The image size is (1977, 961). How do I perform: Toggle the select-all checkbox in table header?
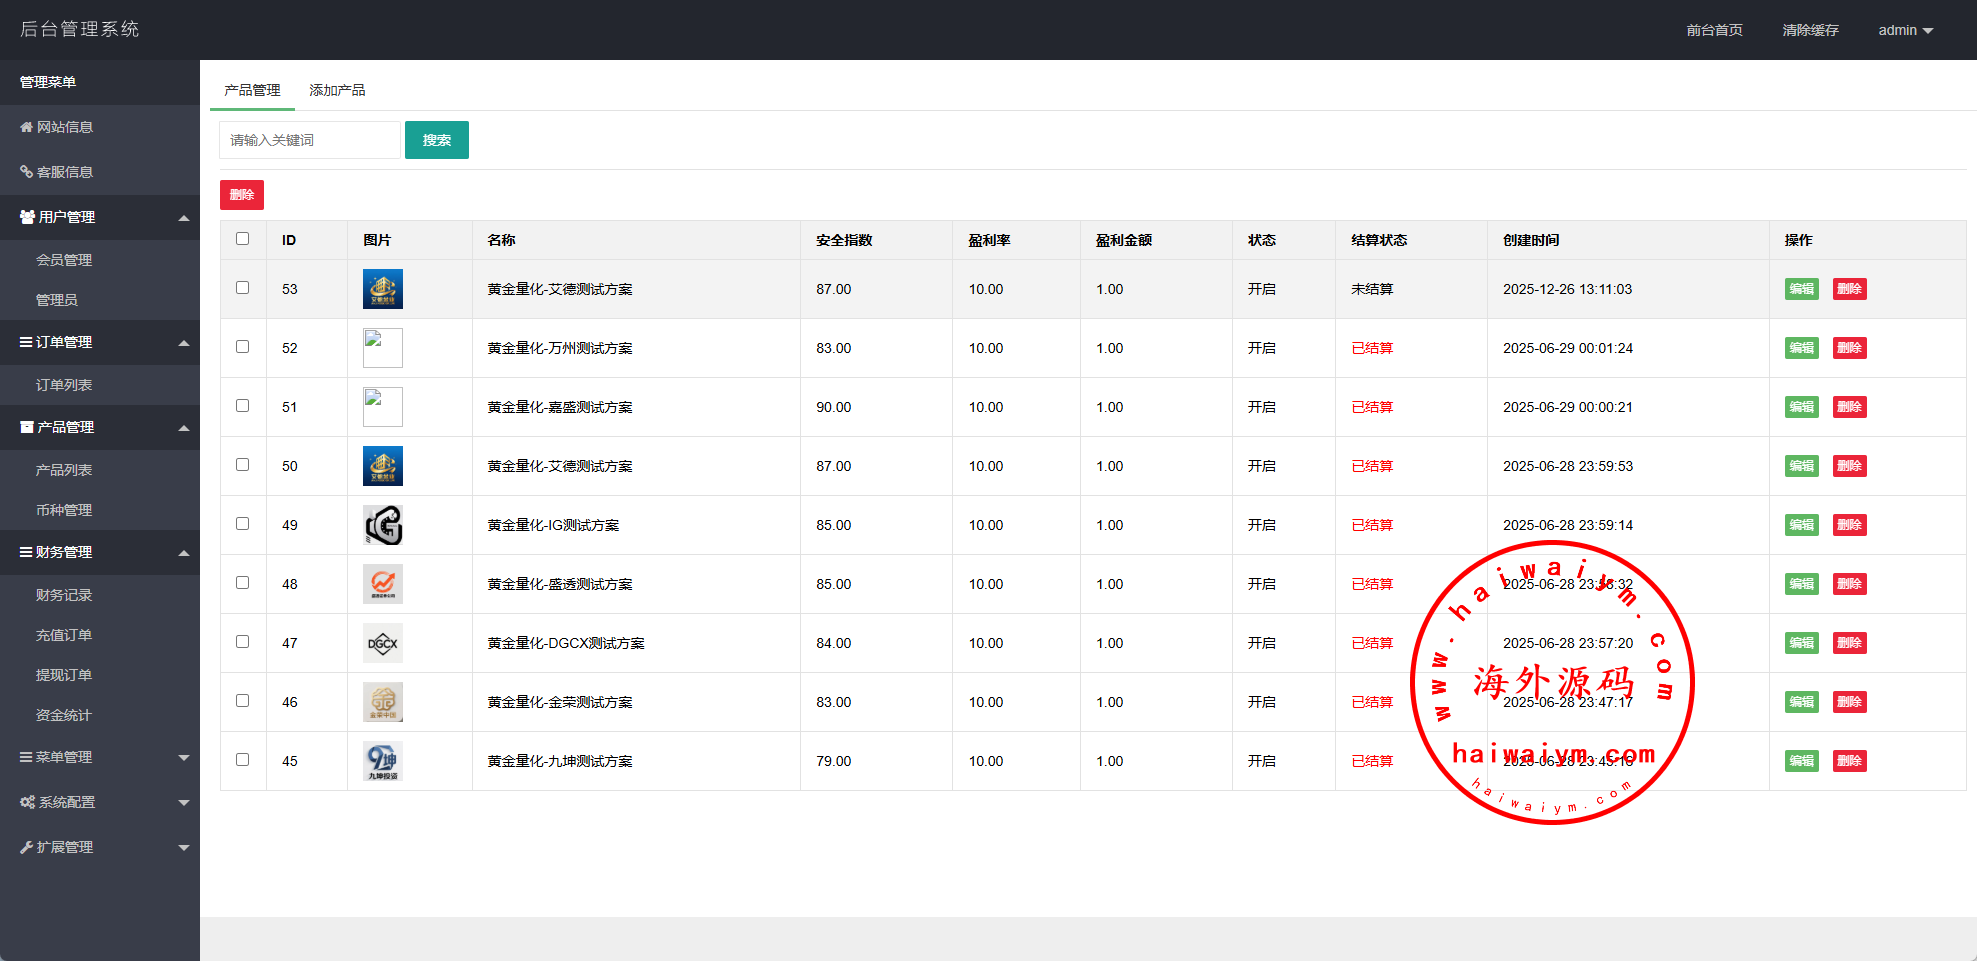click(242, 239)
